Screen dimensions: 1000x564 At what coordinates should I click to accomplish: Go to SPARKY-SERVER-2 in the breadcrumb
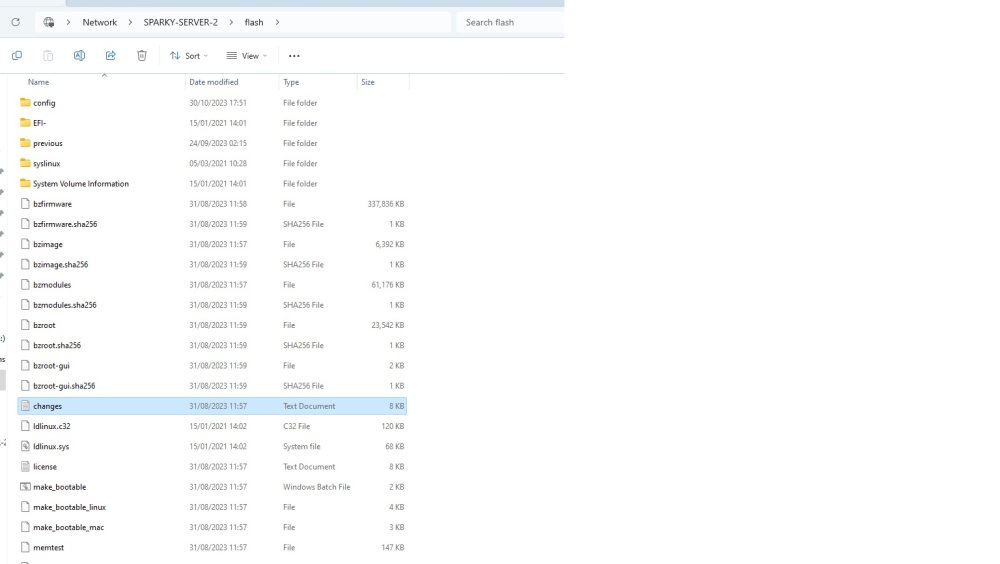click(x=180, y=22)
